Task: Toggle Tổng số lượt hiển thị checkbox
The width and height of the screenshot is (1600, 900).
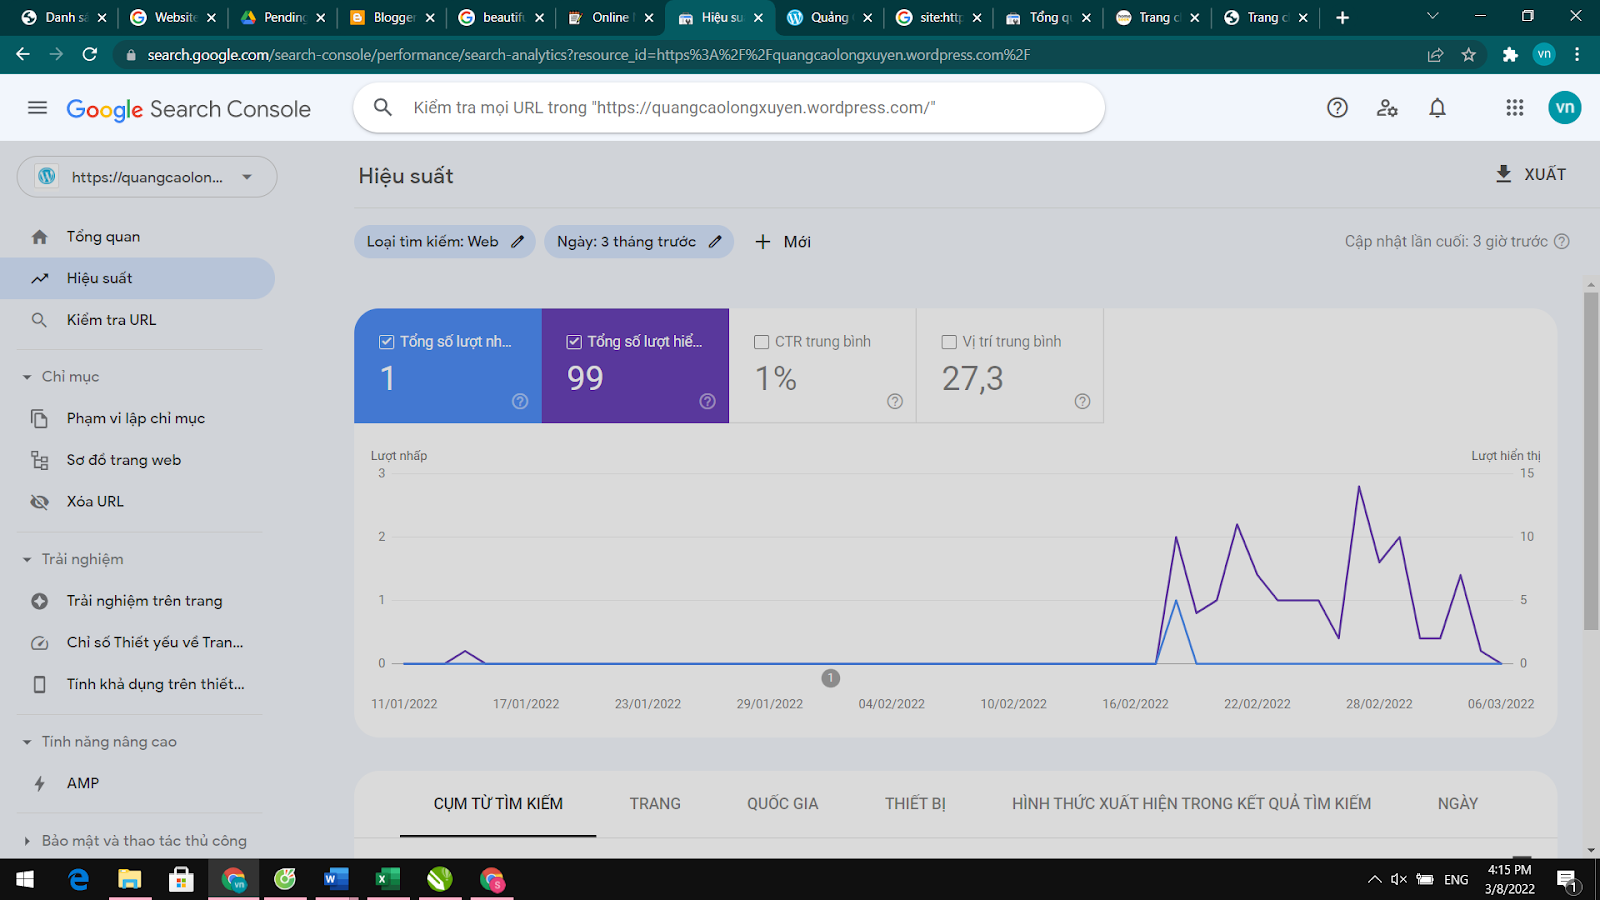Action: (x=574, y=342)
